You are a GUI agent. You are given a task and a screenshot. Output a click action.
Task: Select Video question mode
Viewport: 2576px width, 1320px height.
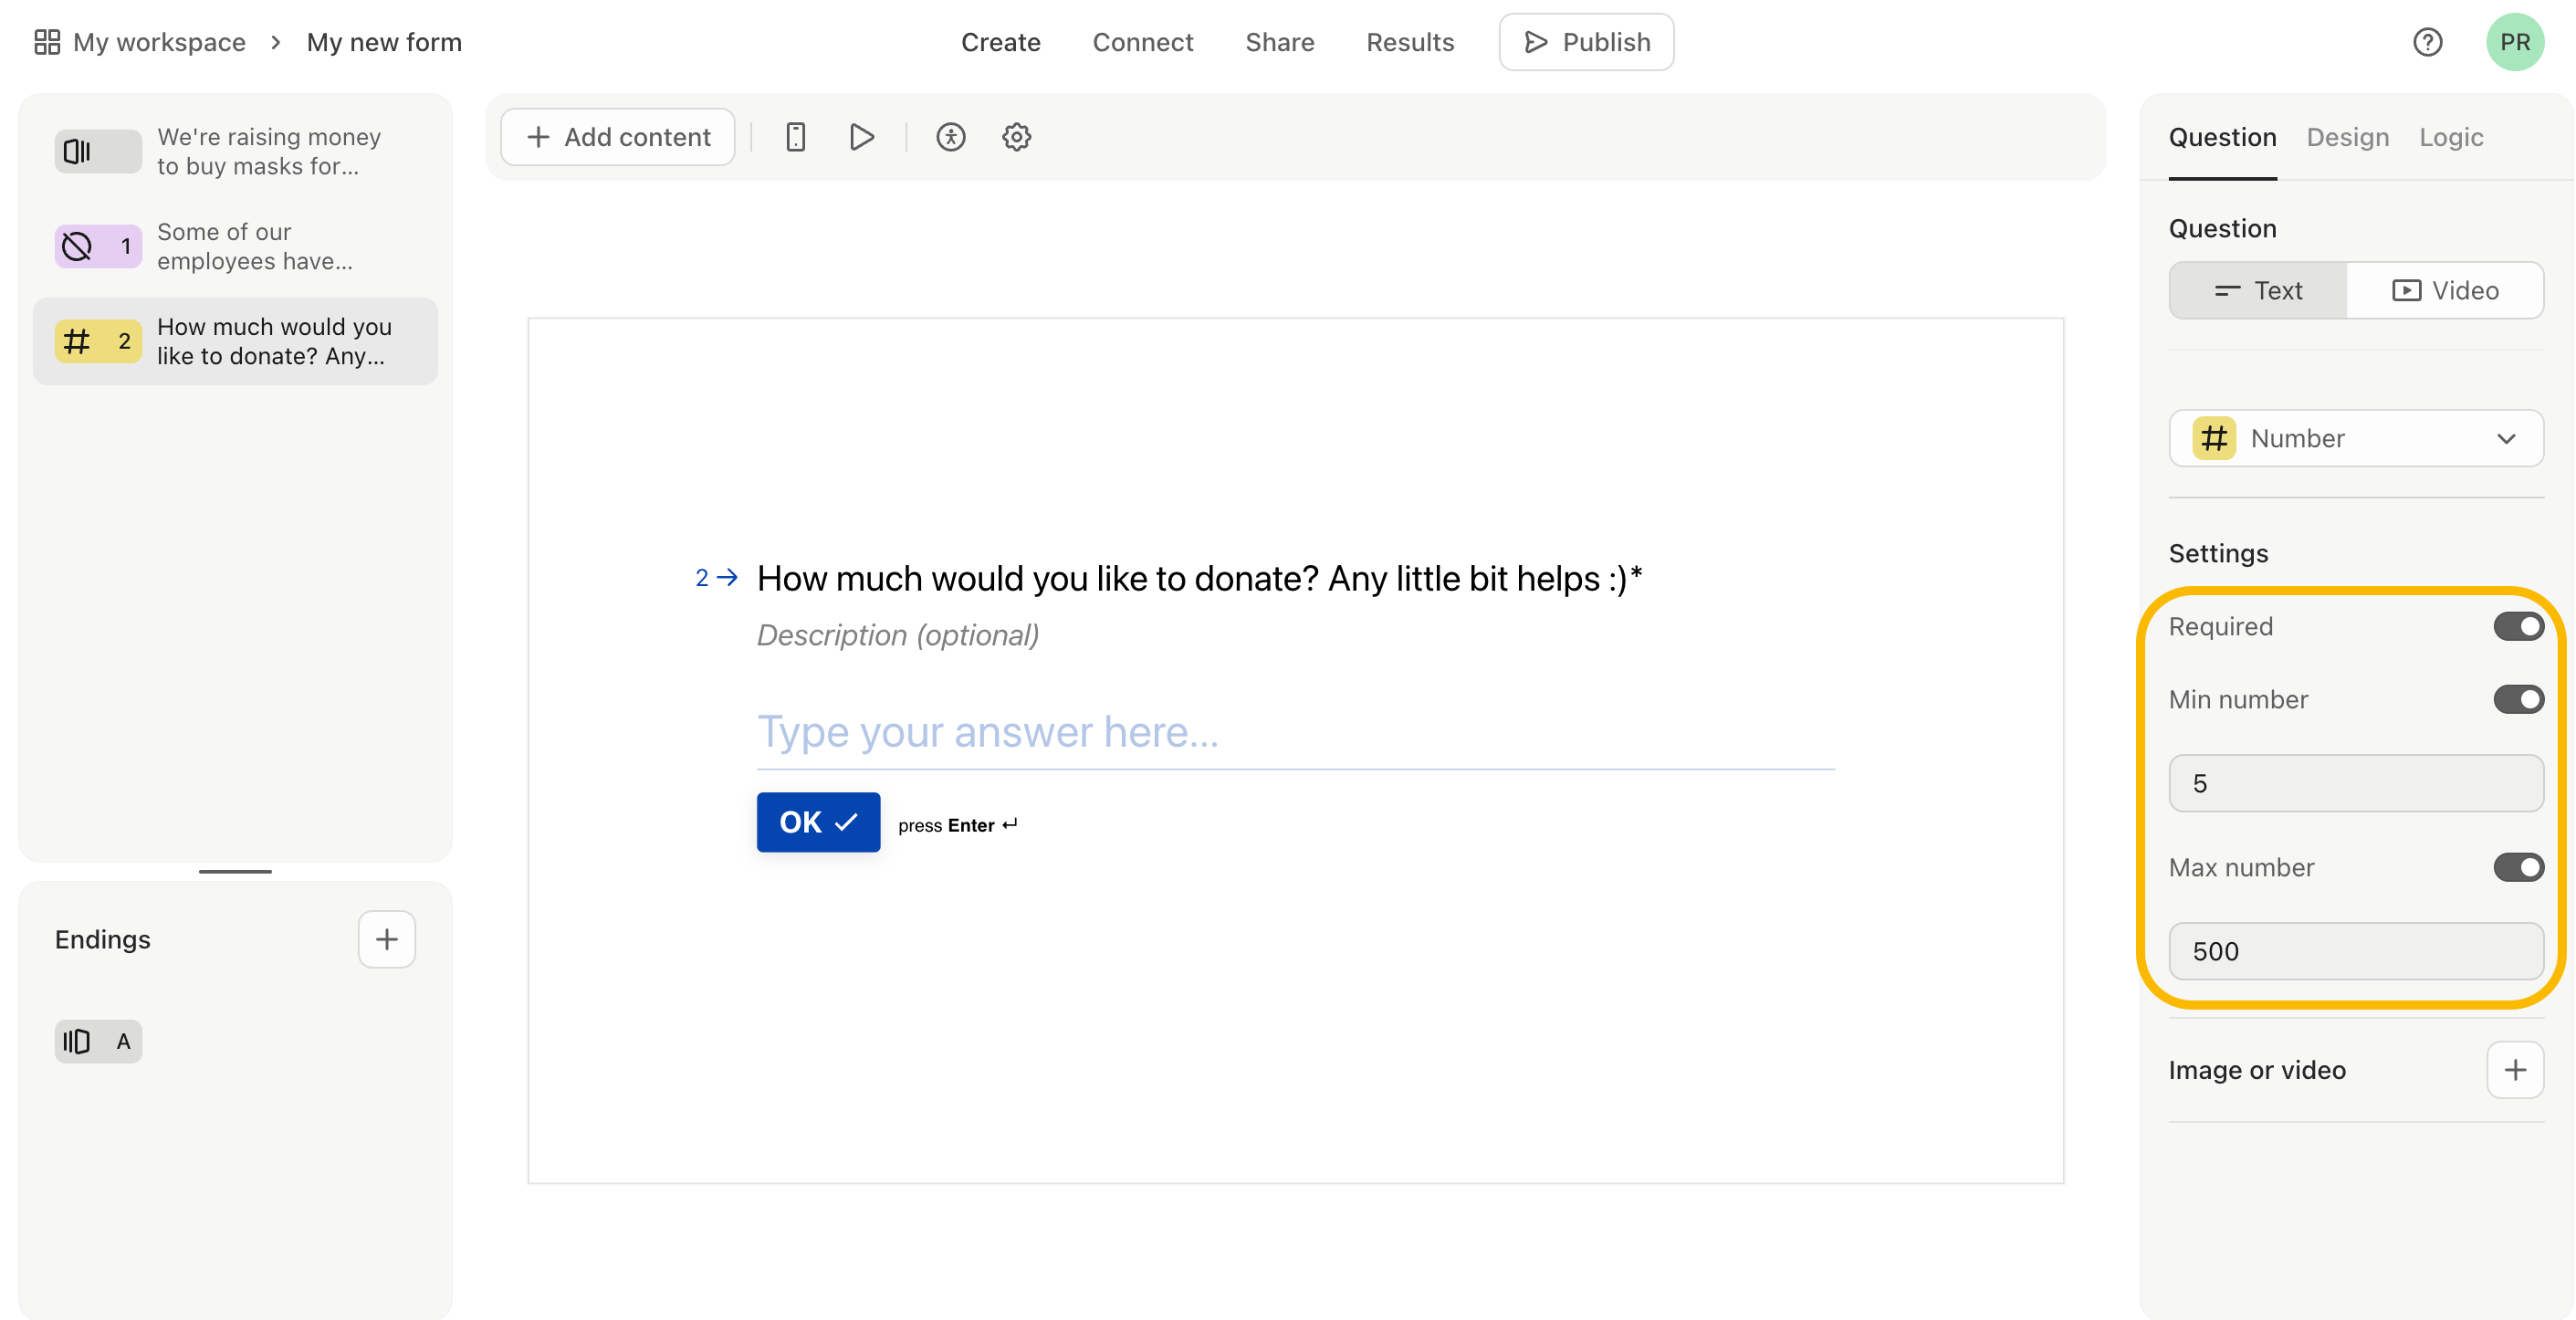[2445, 290]
